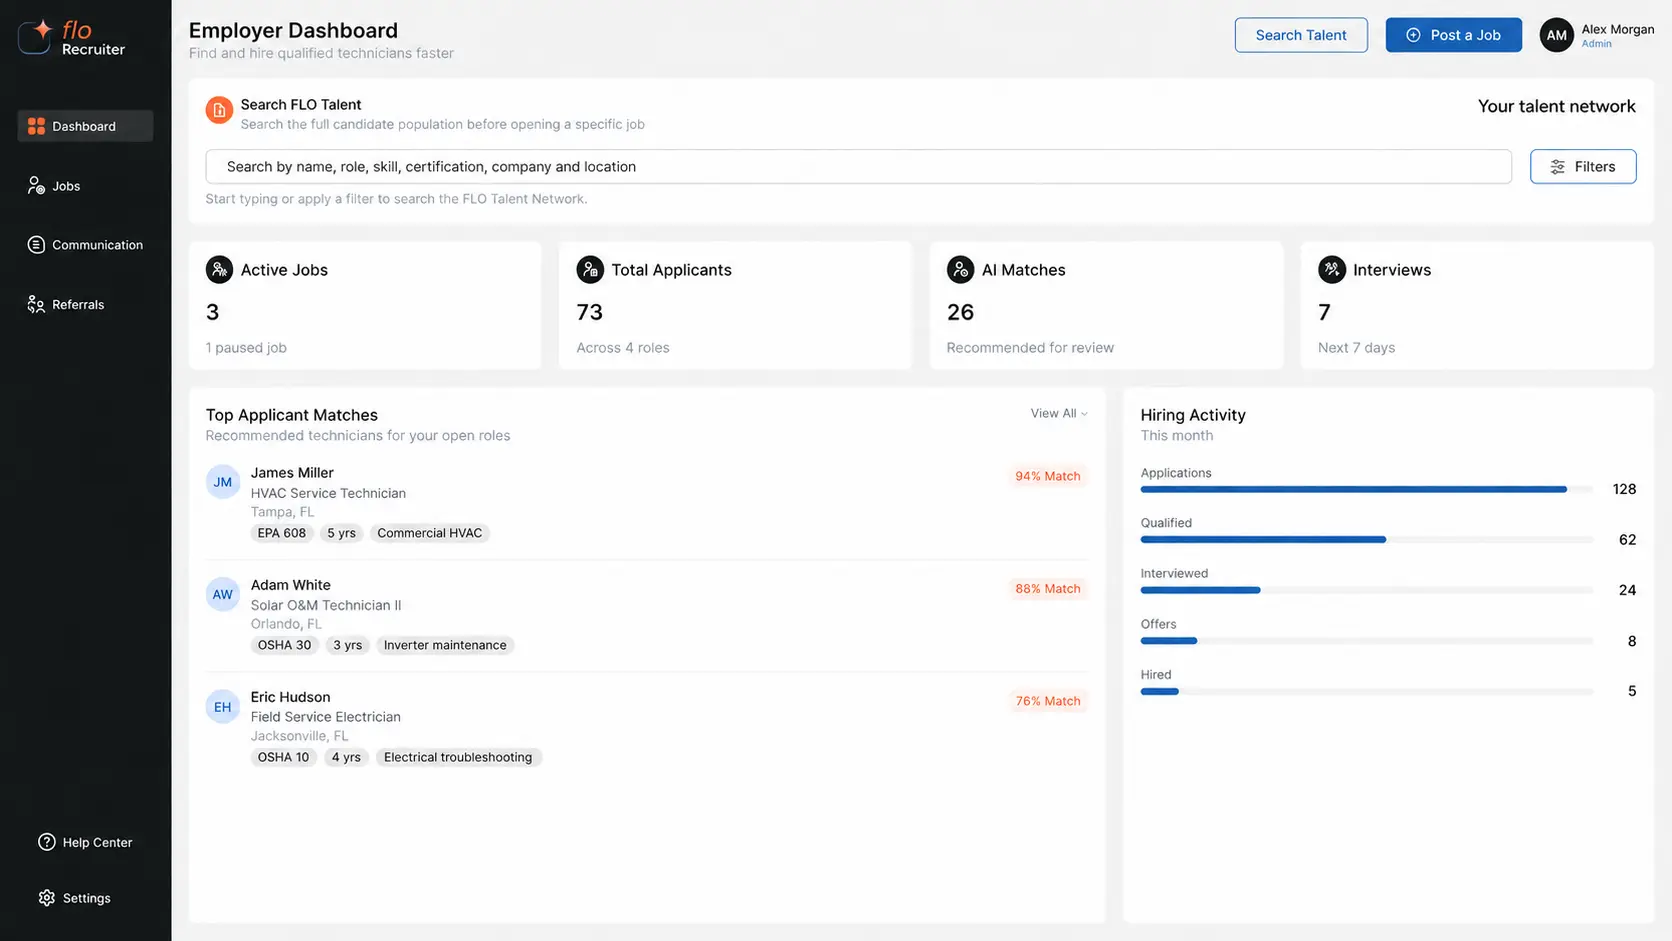Click the Settings gear icon
Screen dimensions: 1672x941
tap(47, 898)
